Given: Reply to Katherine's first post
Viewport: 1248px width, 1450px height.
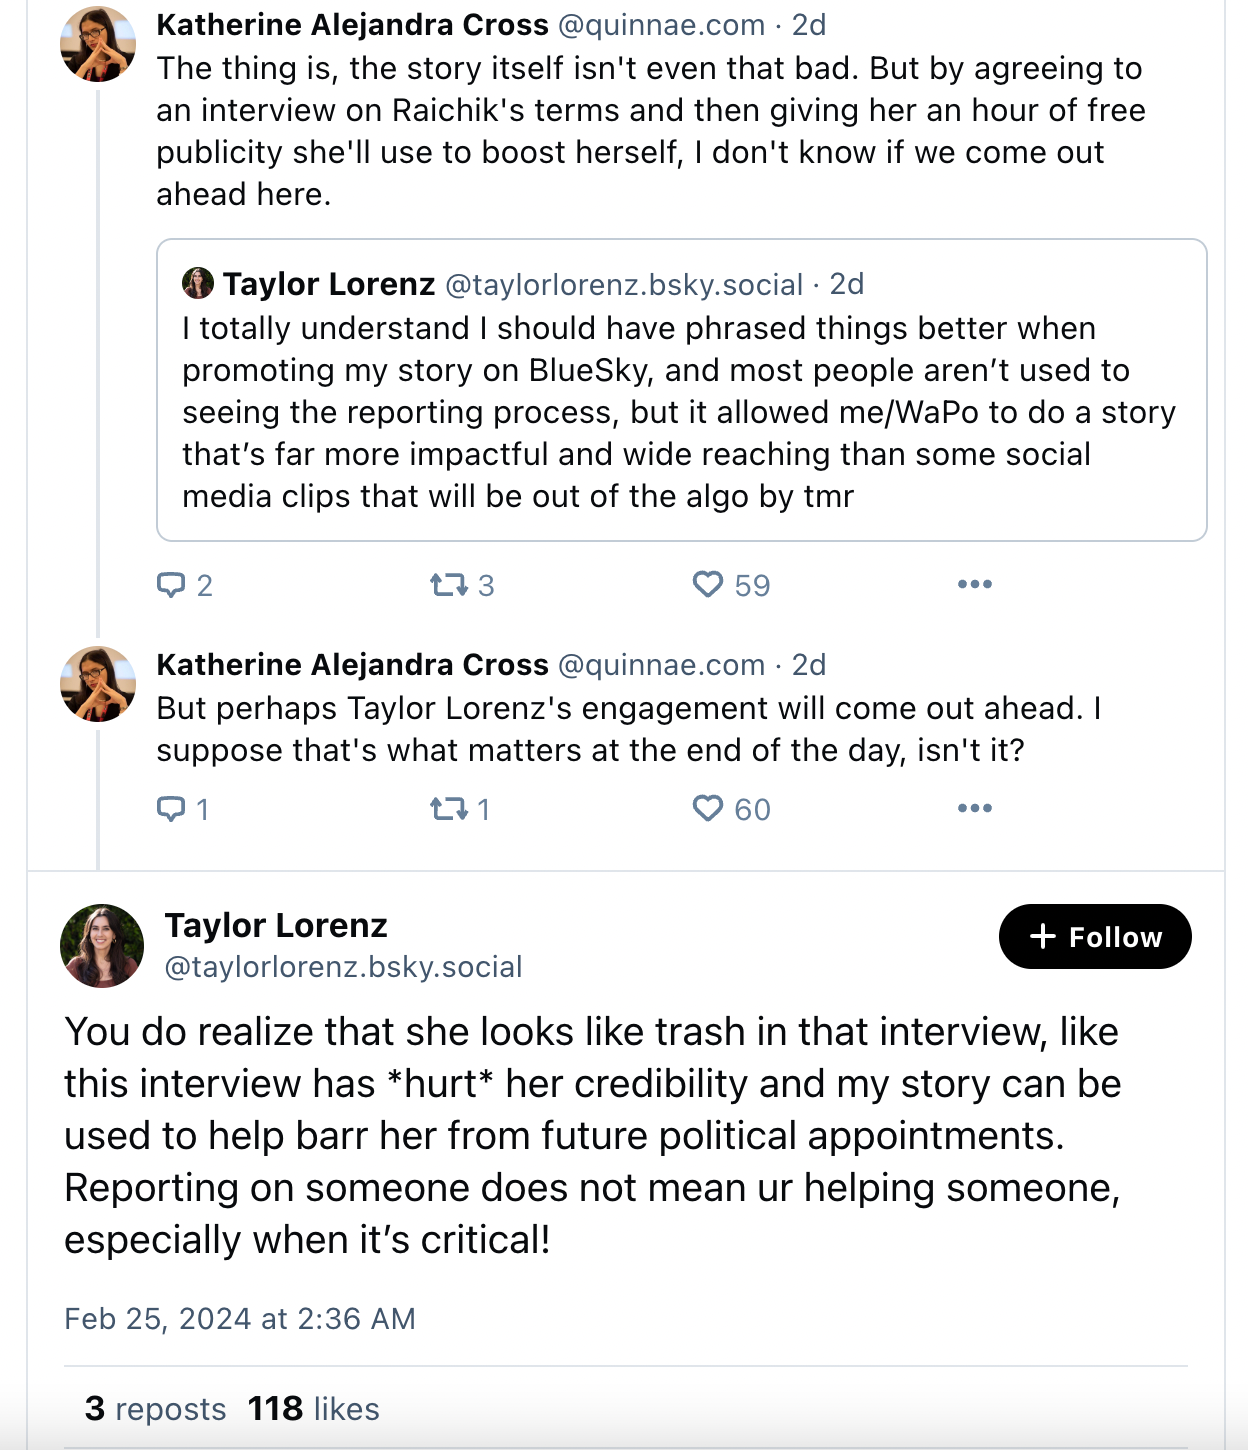Looking at the screenshot, I should coord(172,585).
